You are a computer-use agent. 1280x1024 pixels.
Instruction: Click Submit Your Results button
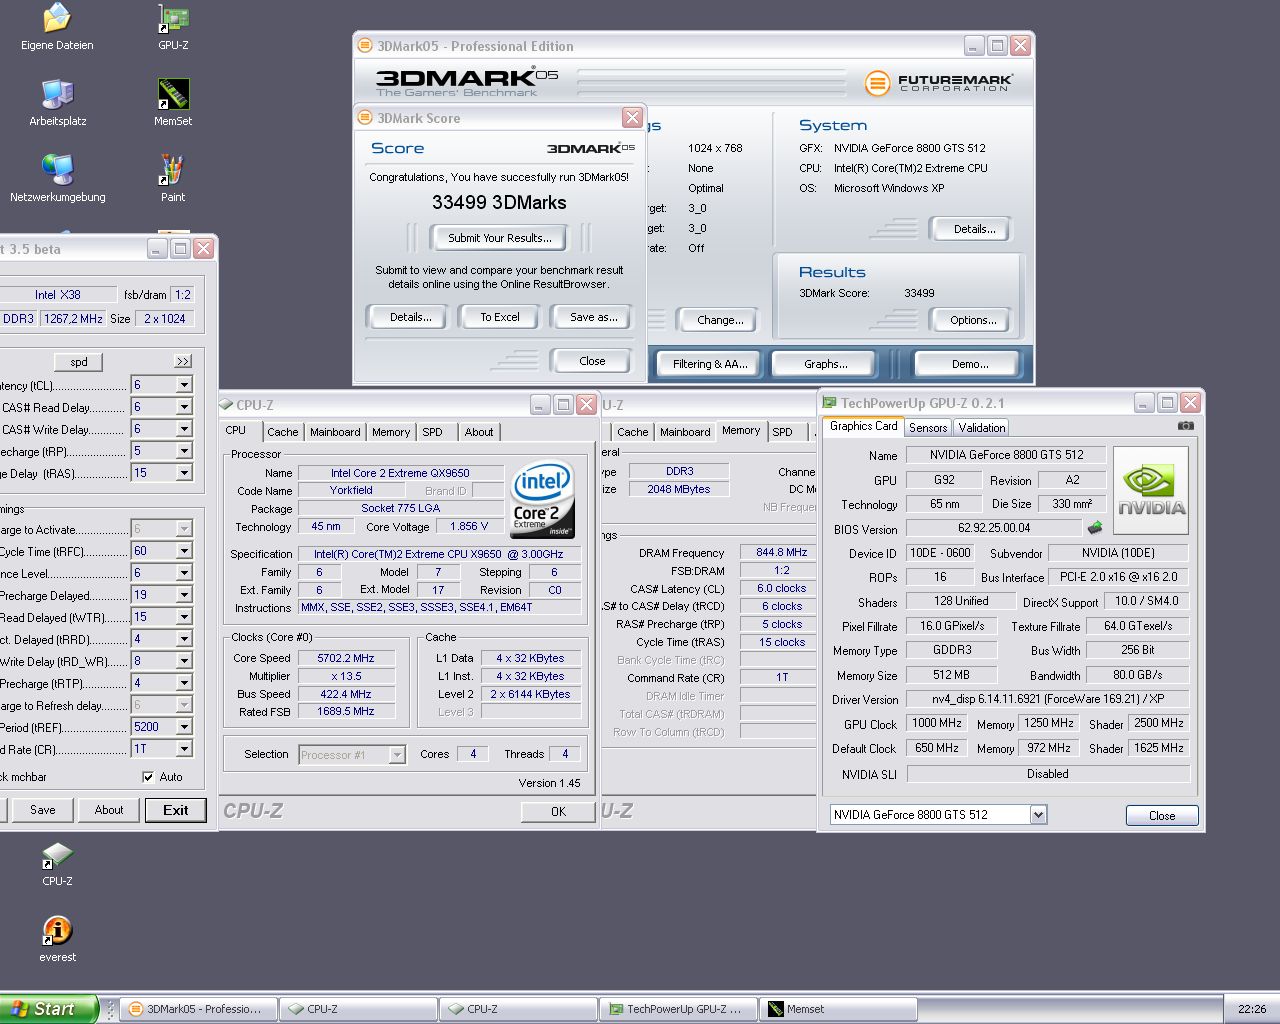point(500,238)
